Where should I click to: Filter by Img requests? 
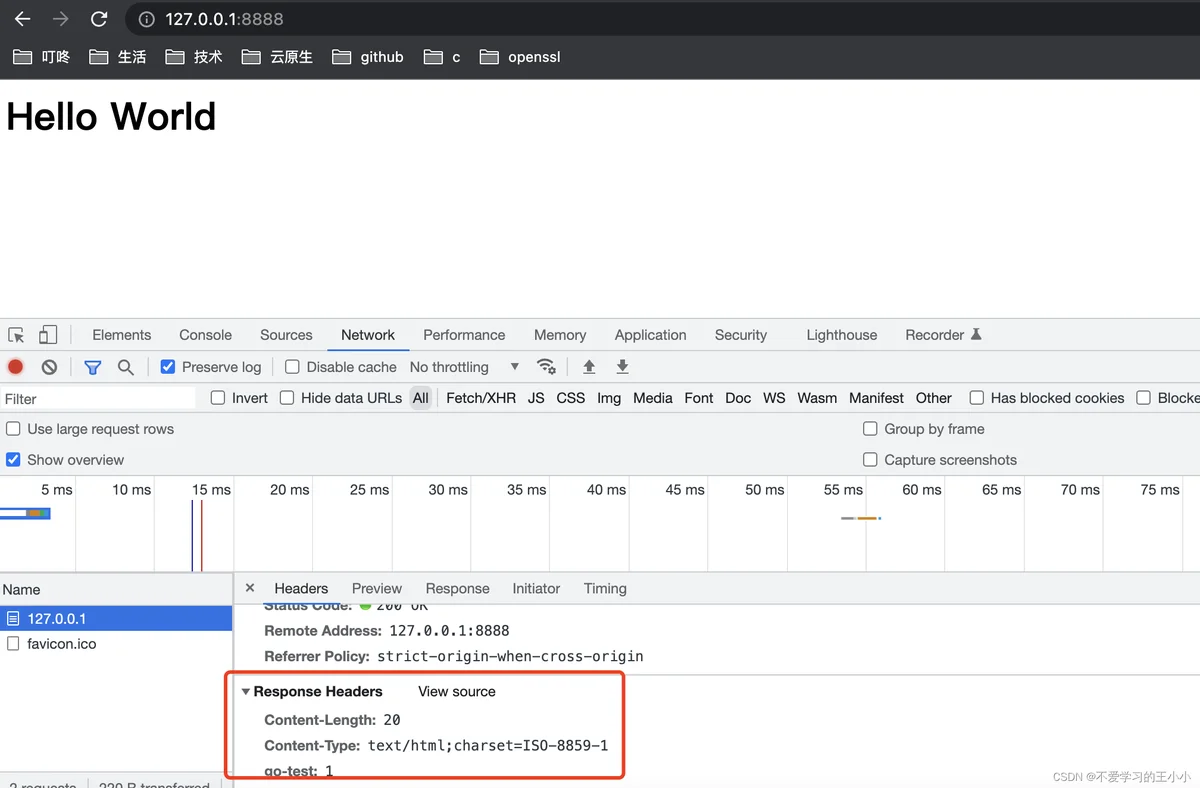(609, 398)
